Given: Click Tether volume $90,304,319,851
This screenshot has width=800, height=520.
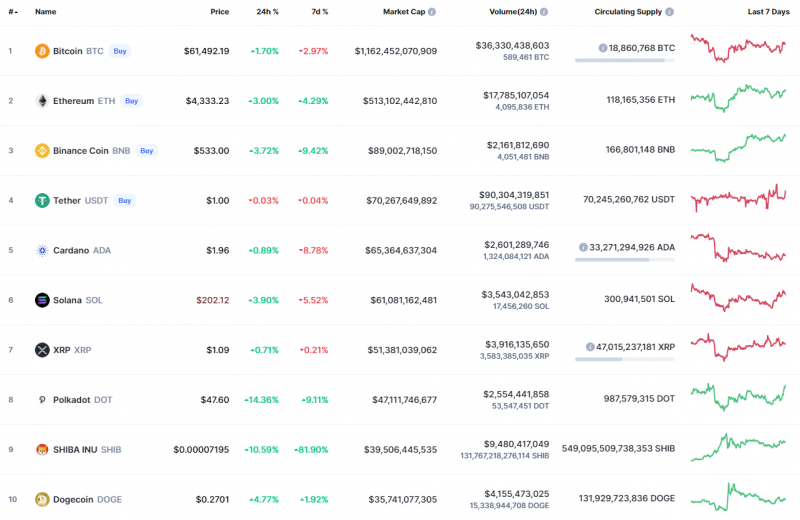Looking at the screenshot, I should click(514, 195).
